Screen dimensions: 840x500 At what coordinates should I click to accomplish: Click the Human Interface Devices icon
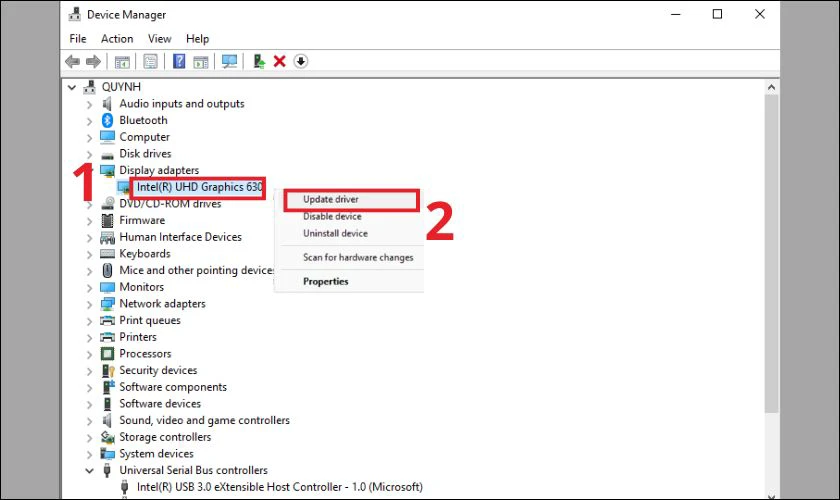point(107,237)
